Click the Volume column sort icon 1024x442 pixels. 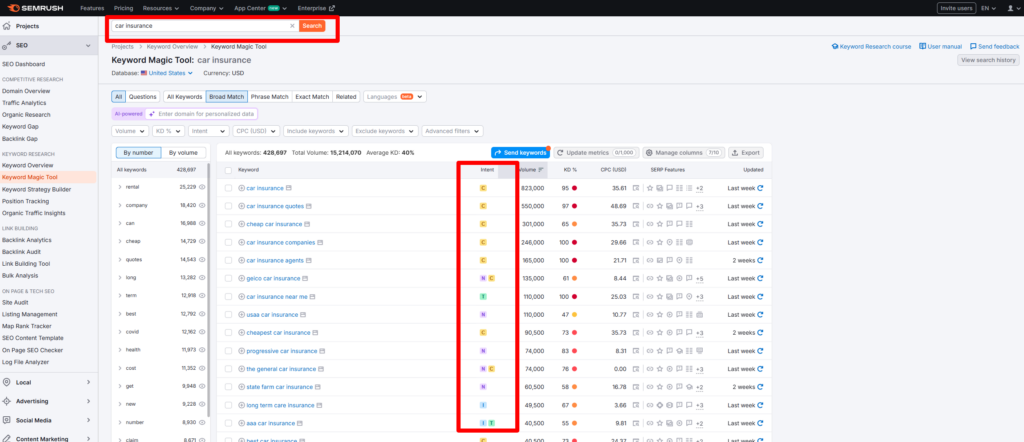(x=541, y=170)
